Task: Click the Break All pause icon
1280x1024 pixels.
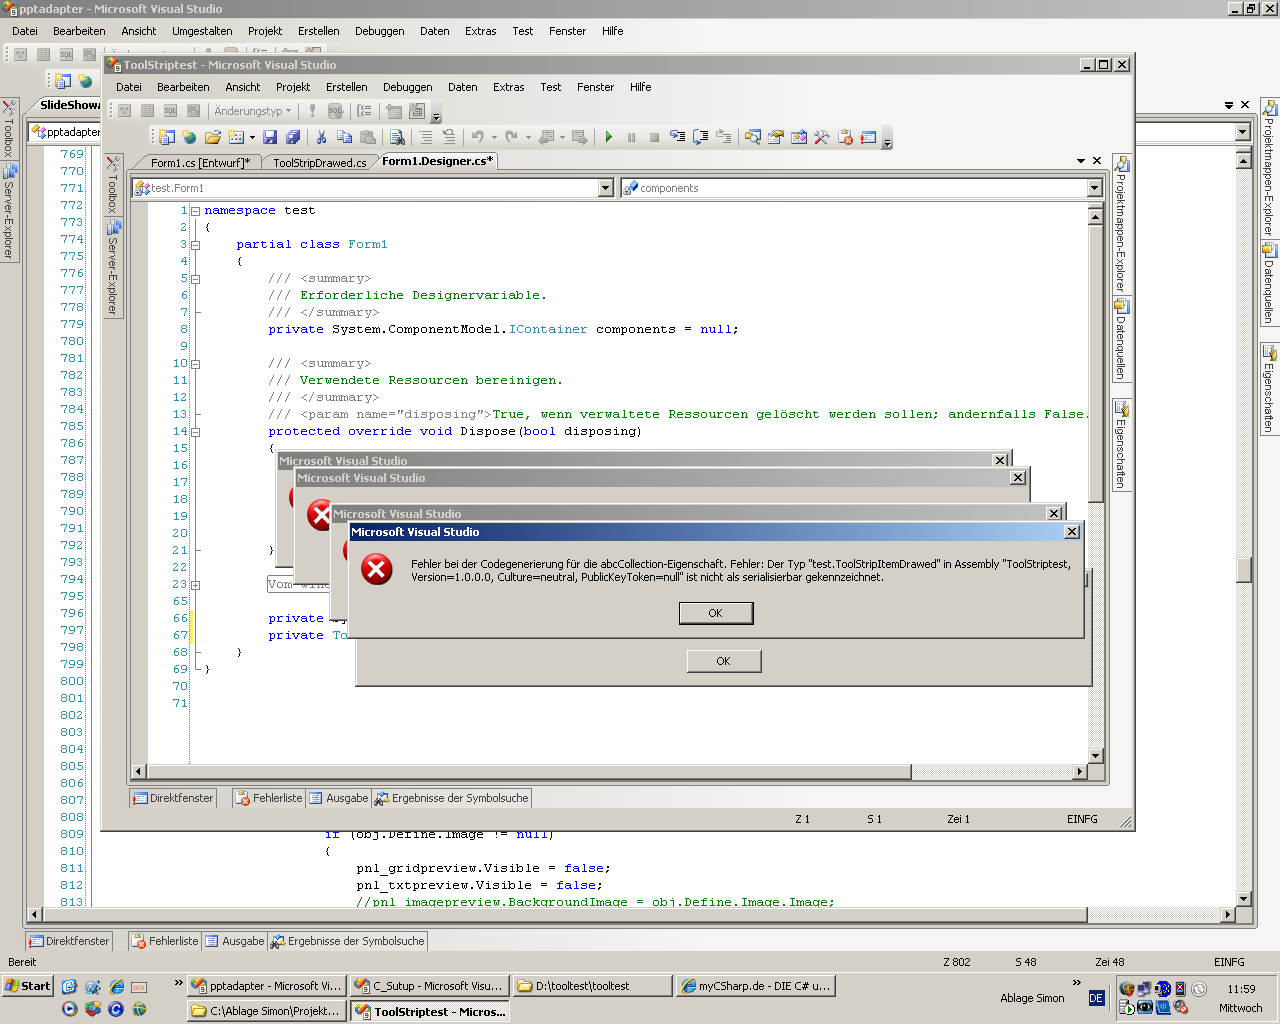Action: click(x=631, y=137)
